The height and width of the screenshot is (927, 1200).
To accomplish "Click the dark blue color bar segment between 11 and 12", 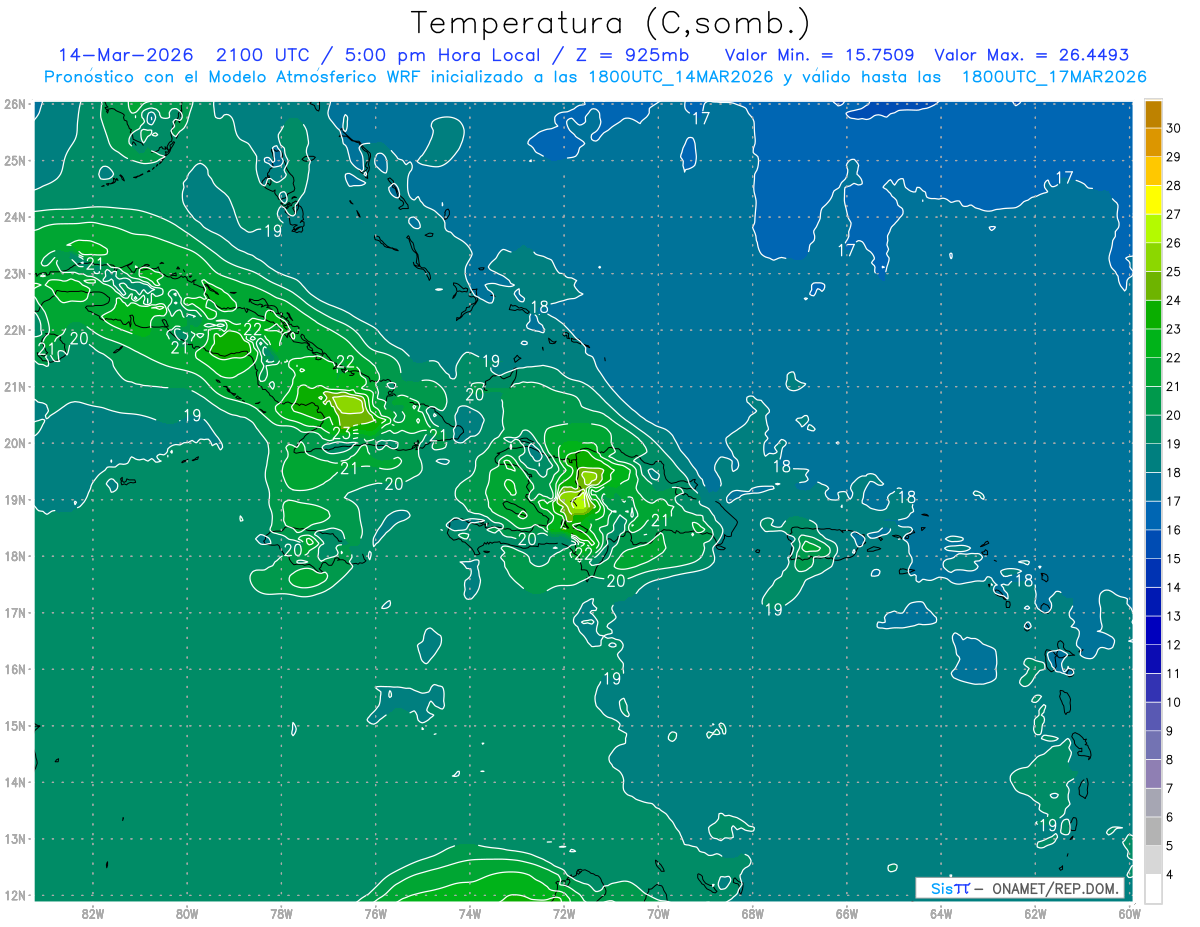I will 1153,659.
